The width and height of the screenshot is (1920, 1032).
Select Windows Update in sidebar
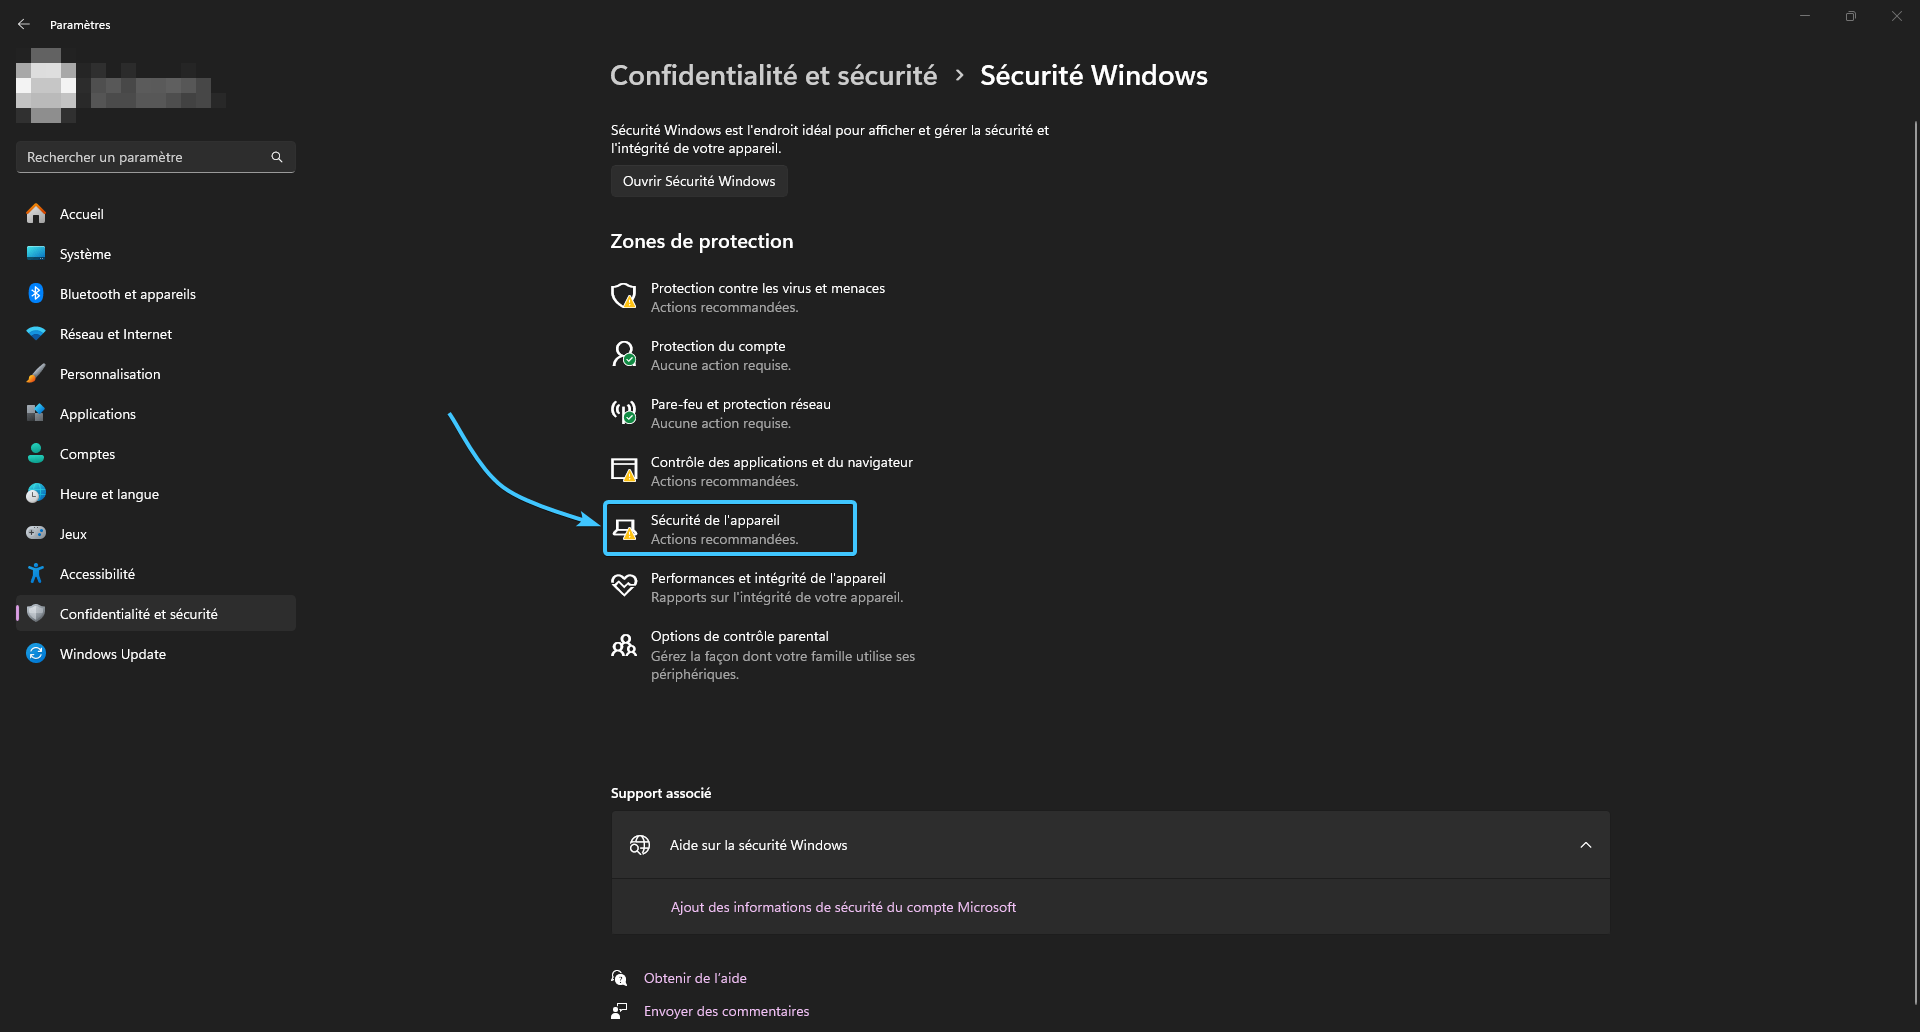click(156, 654)
